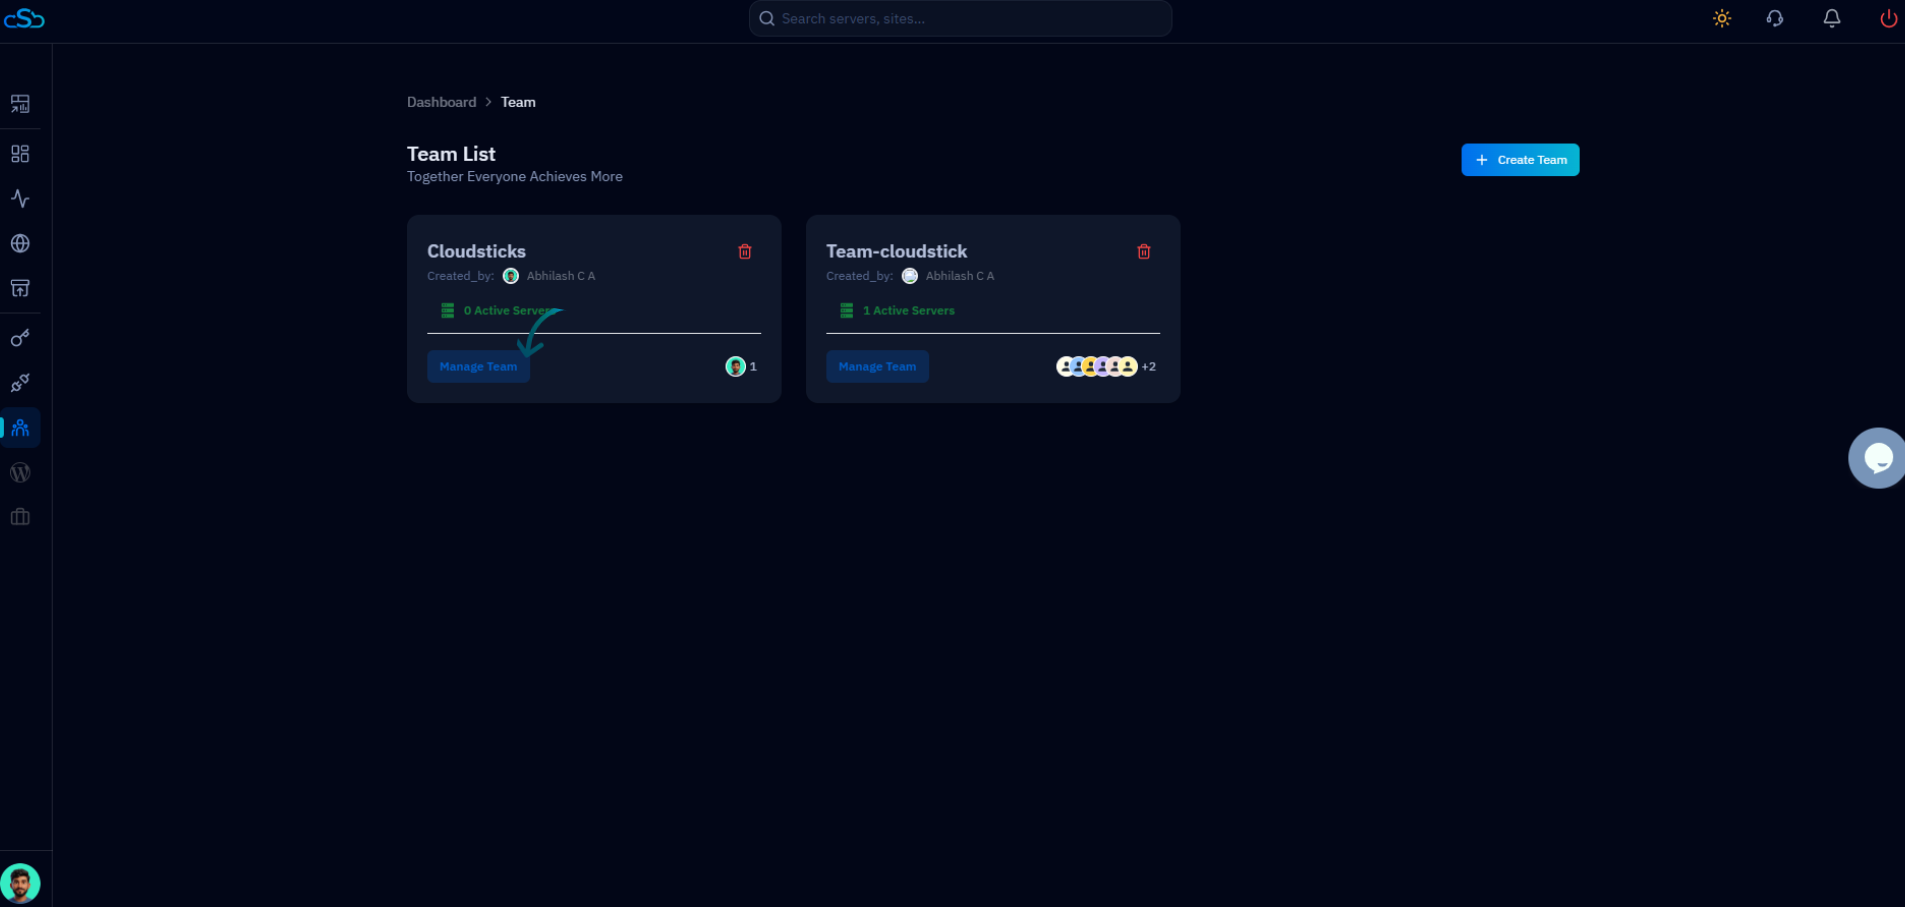Open the activity pulse sidebar icon
The image size is (1905, 907).
[20, 199]
